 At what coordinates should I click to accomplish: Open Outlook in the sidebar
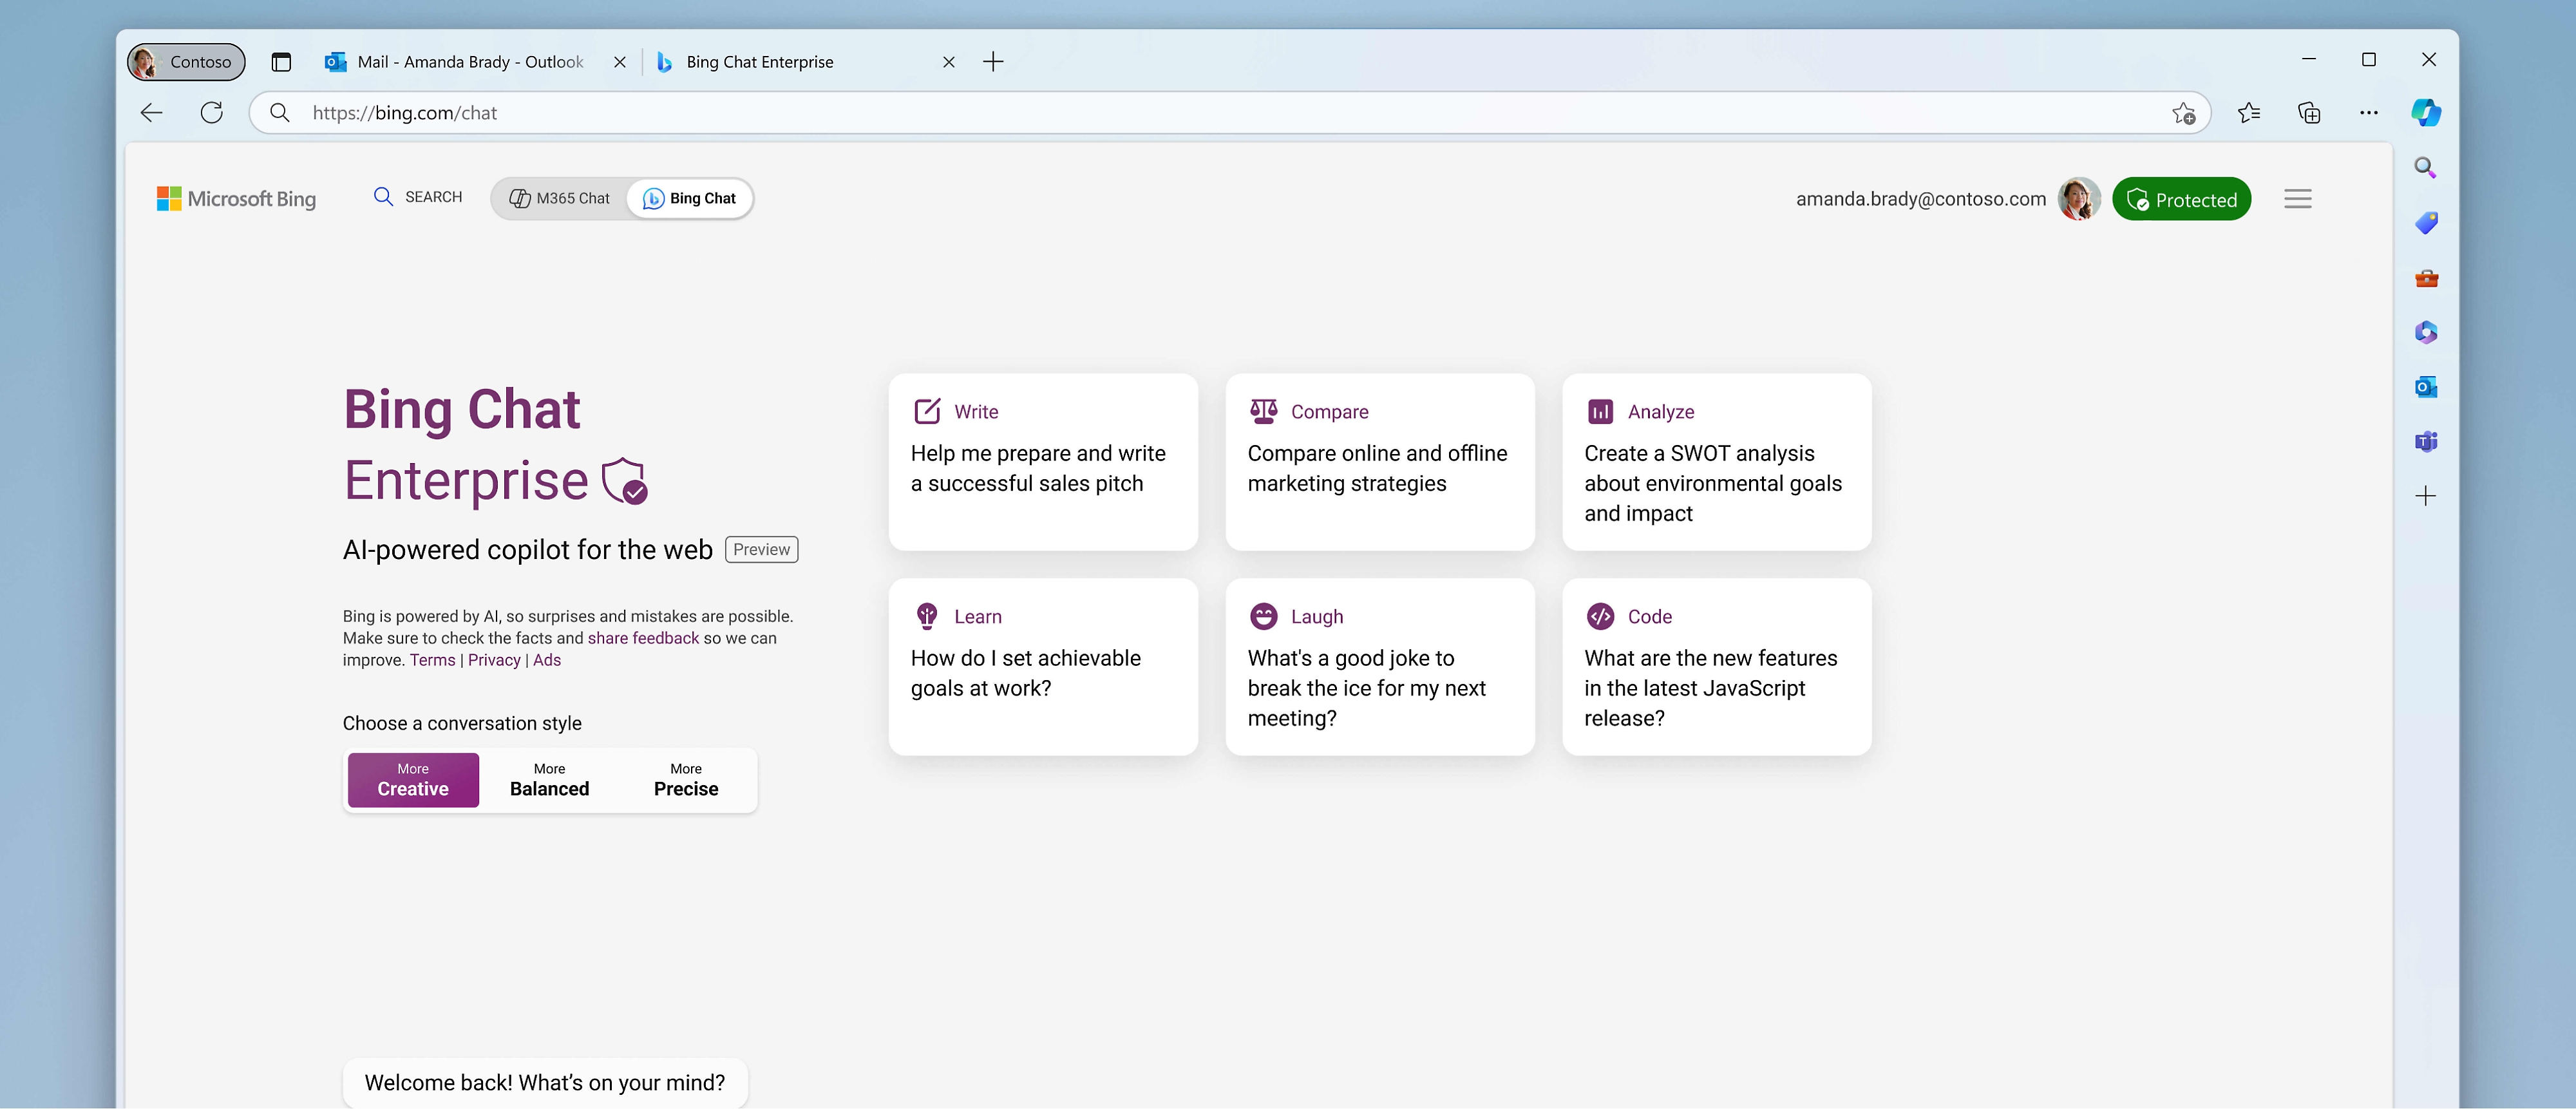click(2426, 387)
